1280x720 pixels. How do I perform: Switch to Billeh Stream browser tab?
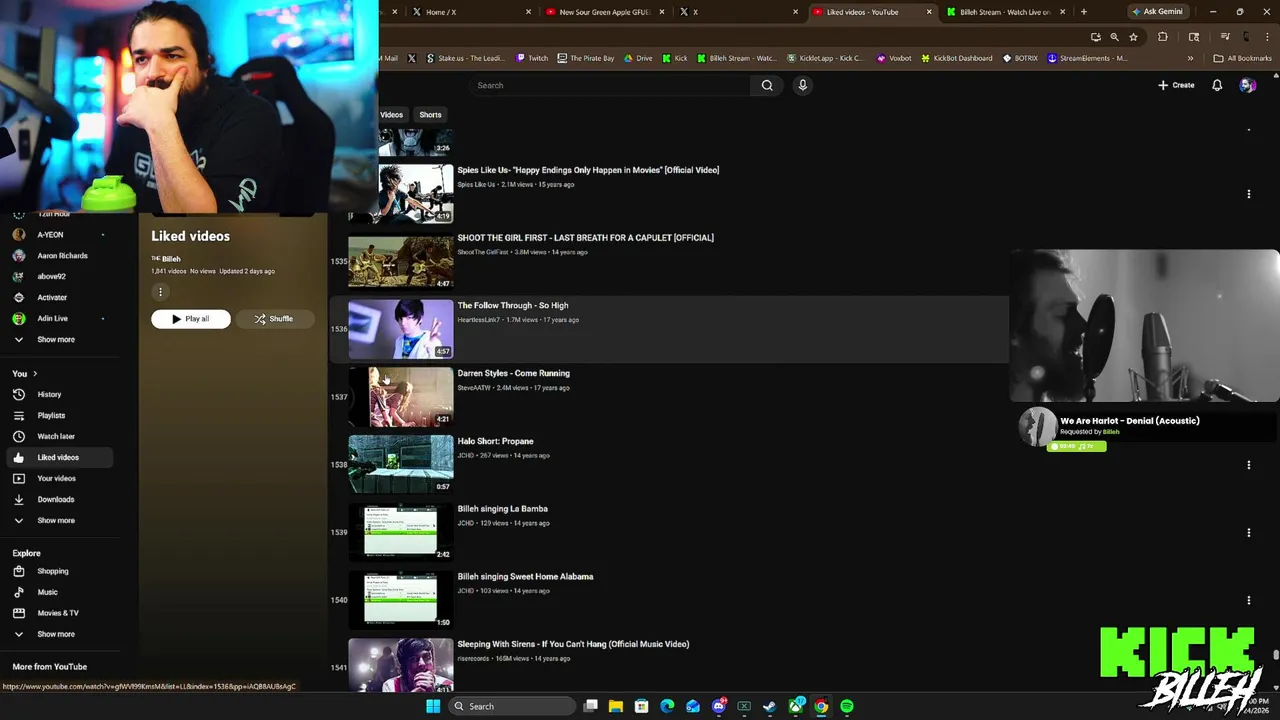coord(1005,12)
